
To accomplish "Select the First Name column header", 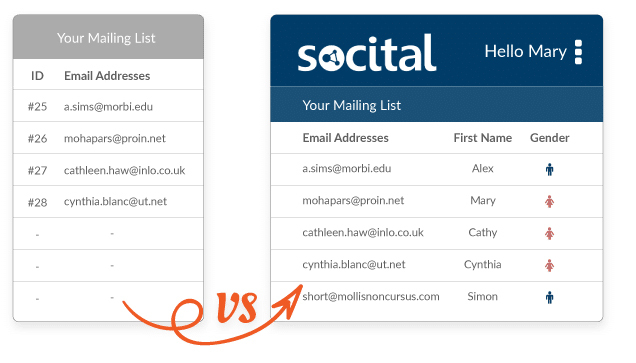I will click(483, 138).
